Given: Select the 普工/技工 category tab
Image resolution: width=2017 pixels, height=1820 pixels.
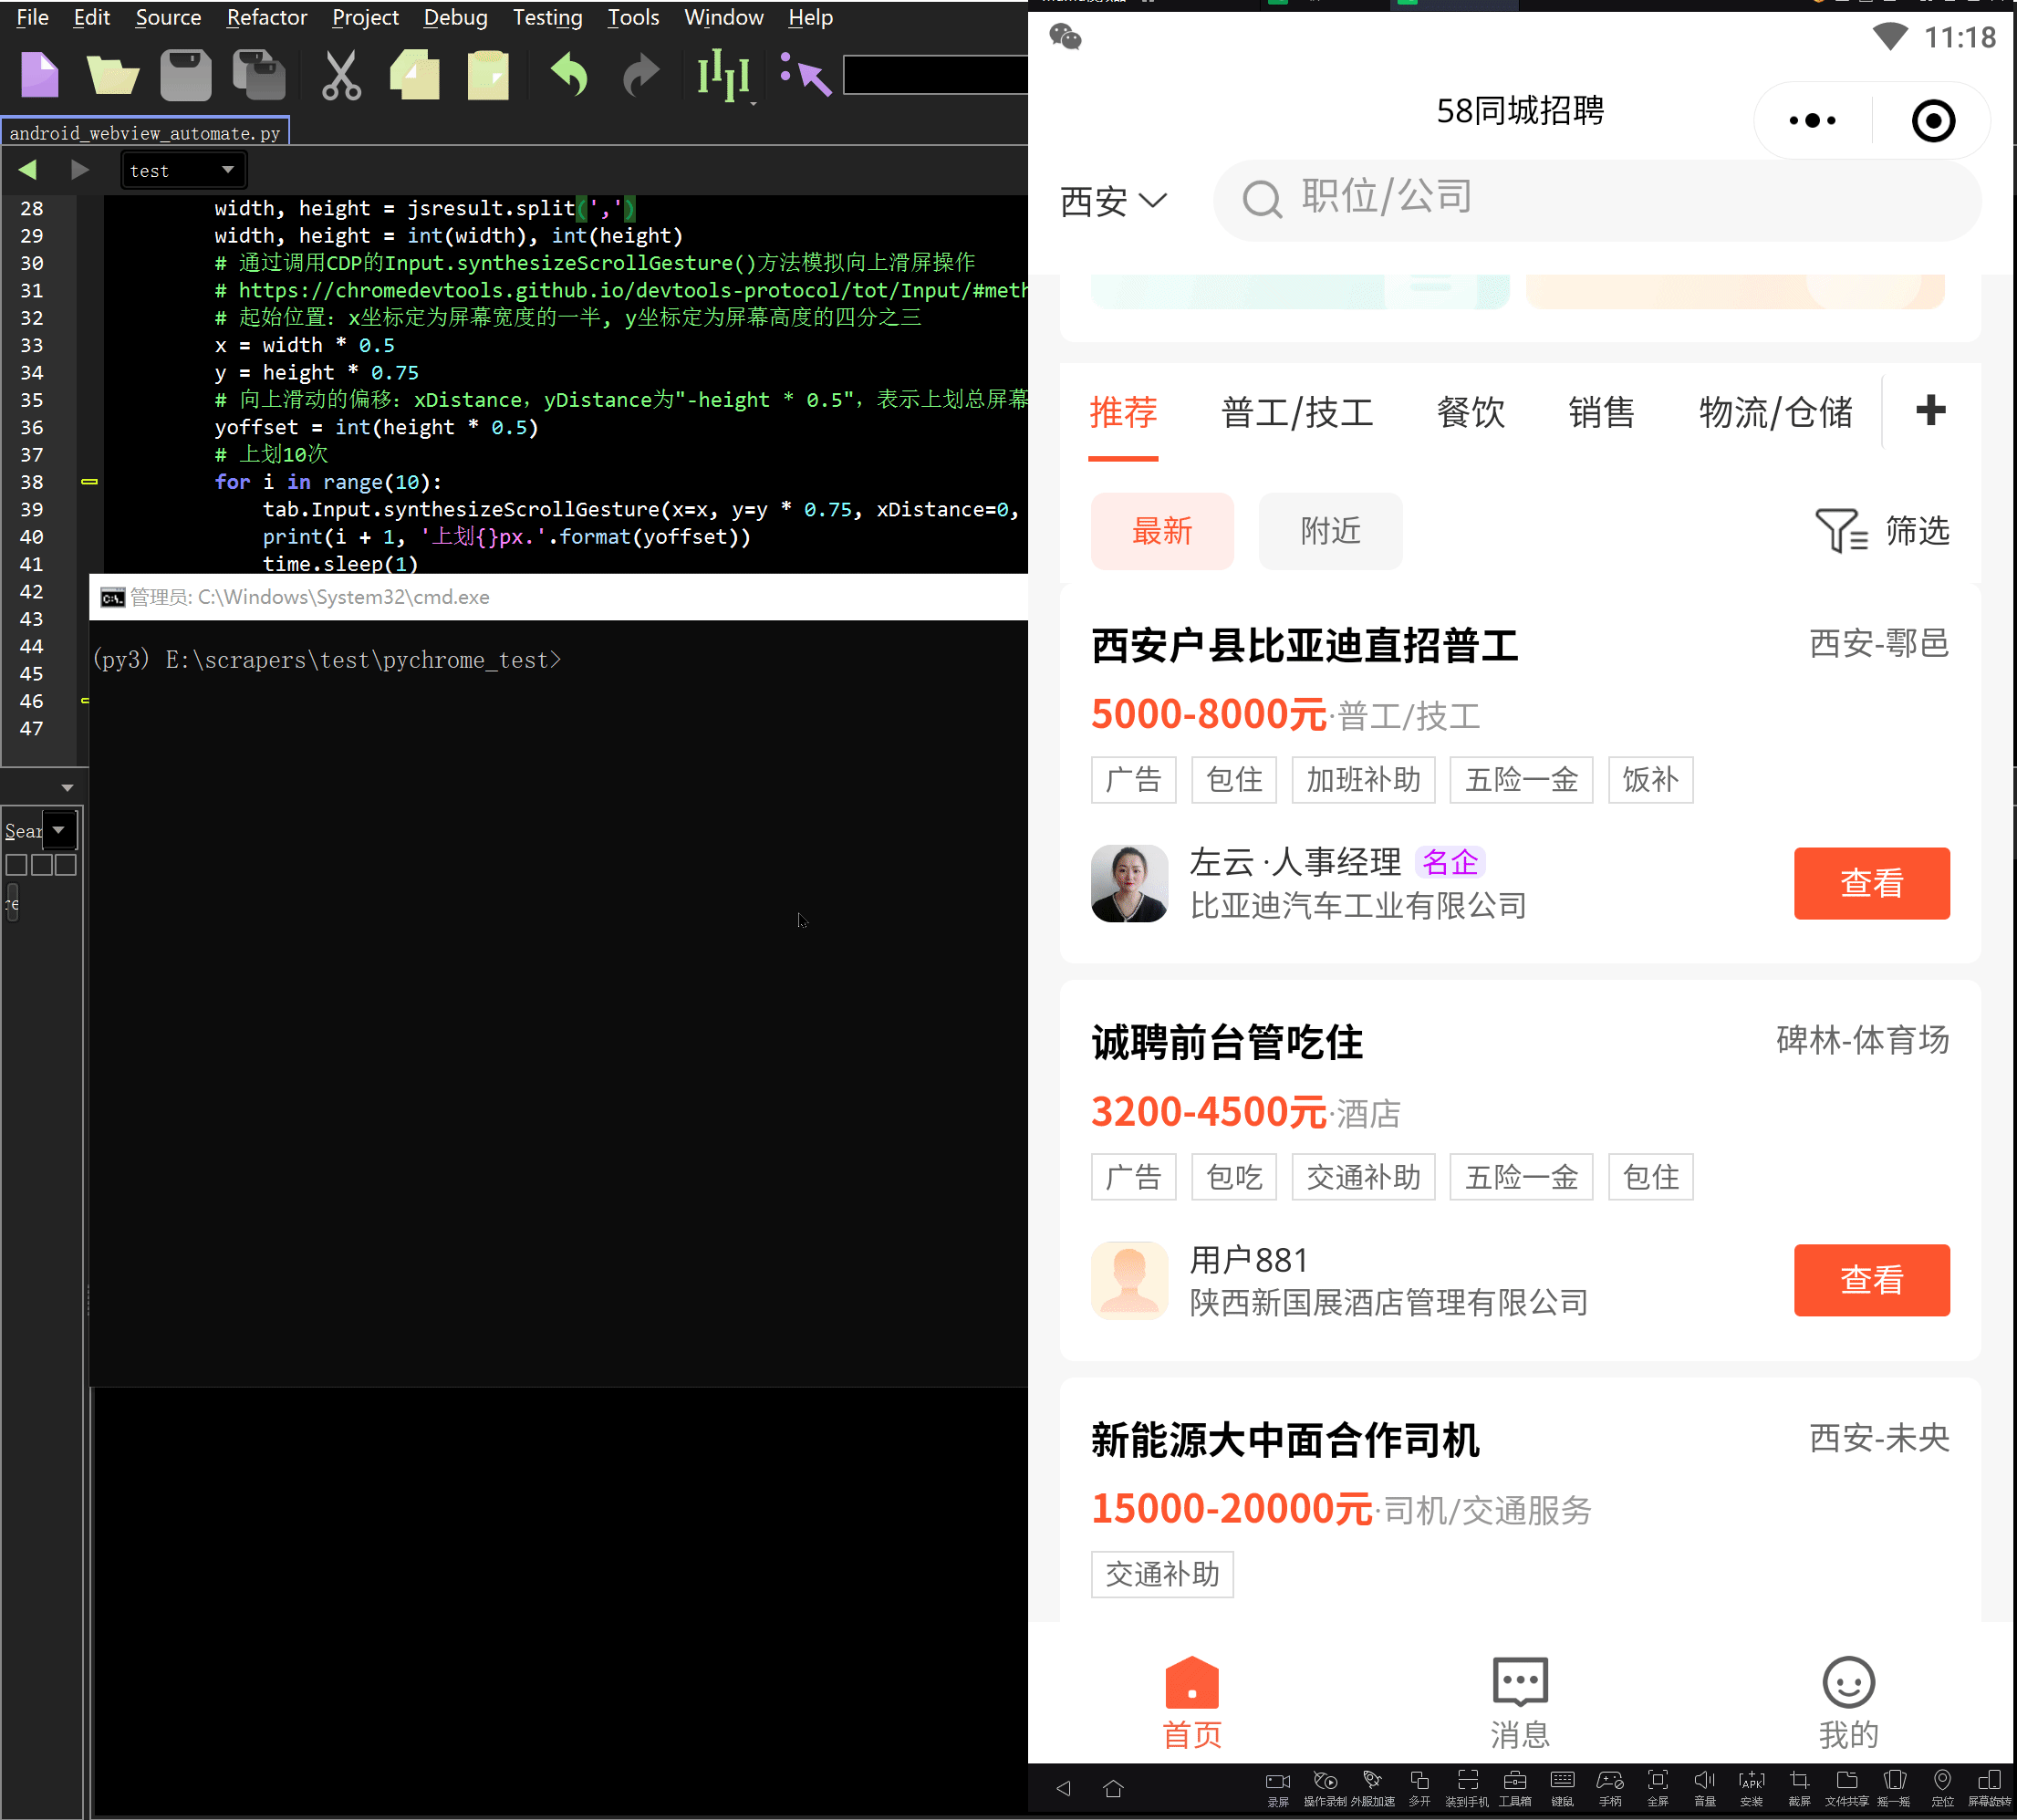Looking at the screenshot, I should click(x=1296, y=412).
